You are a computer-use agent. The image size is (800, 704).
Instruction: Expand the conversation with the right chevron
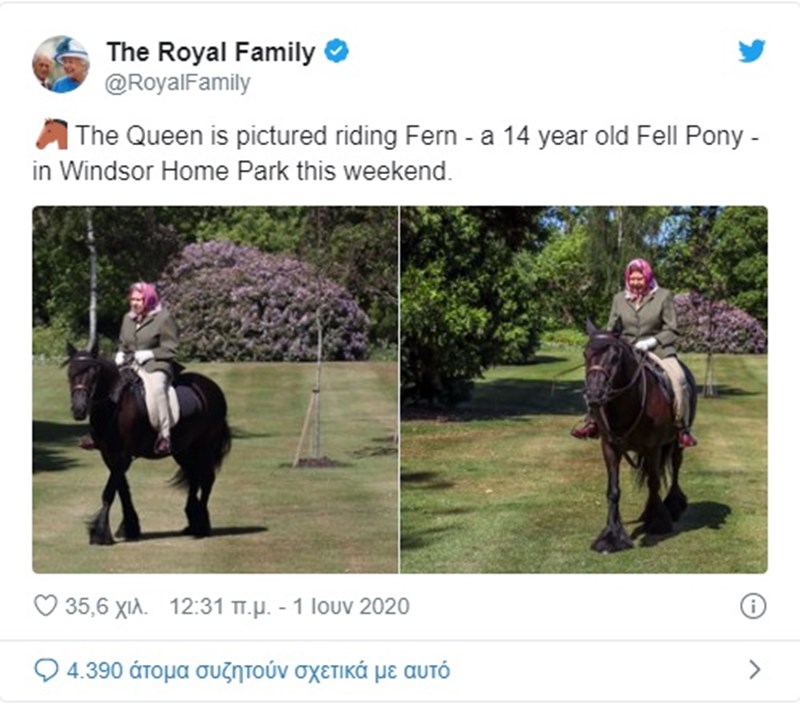[x=755, y=669]
